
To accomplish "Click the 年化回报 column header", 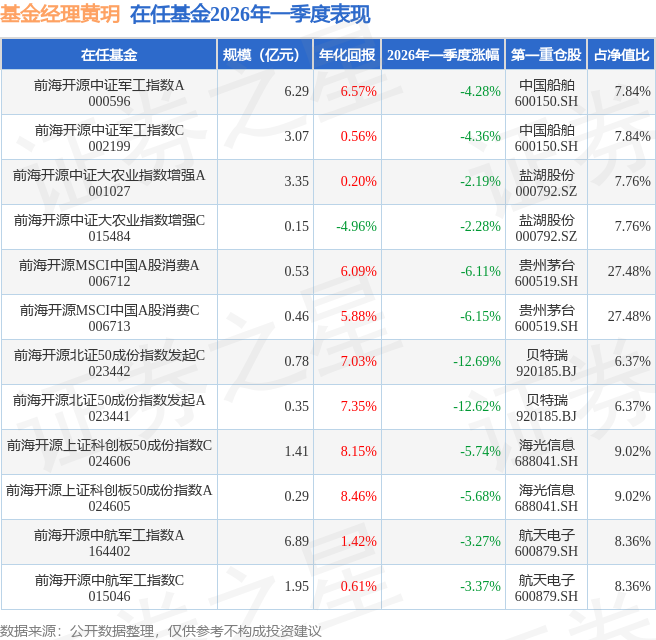I will pos(347,55).
